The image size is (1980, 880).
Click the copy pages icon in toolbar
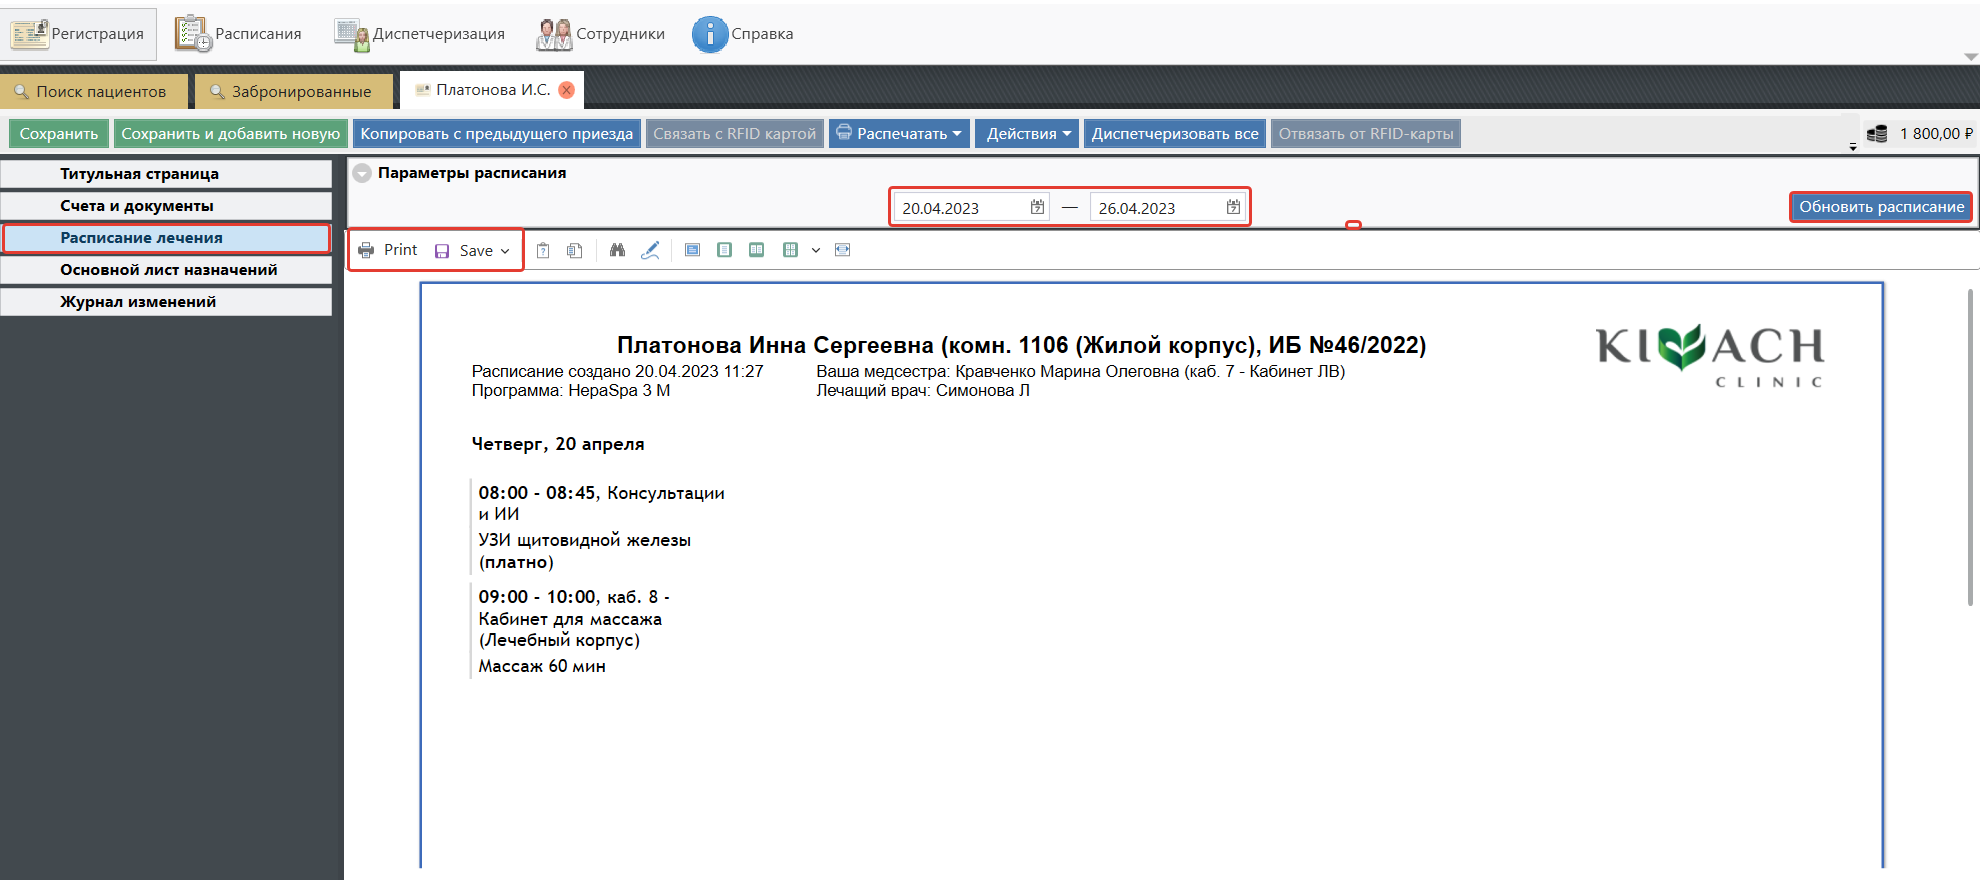point(575,250)
